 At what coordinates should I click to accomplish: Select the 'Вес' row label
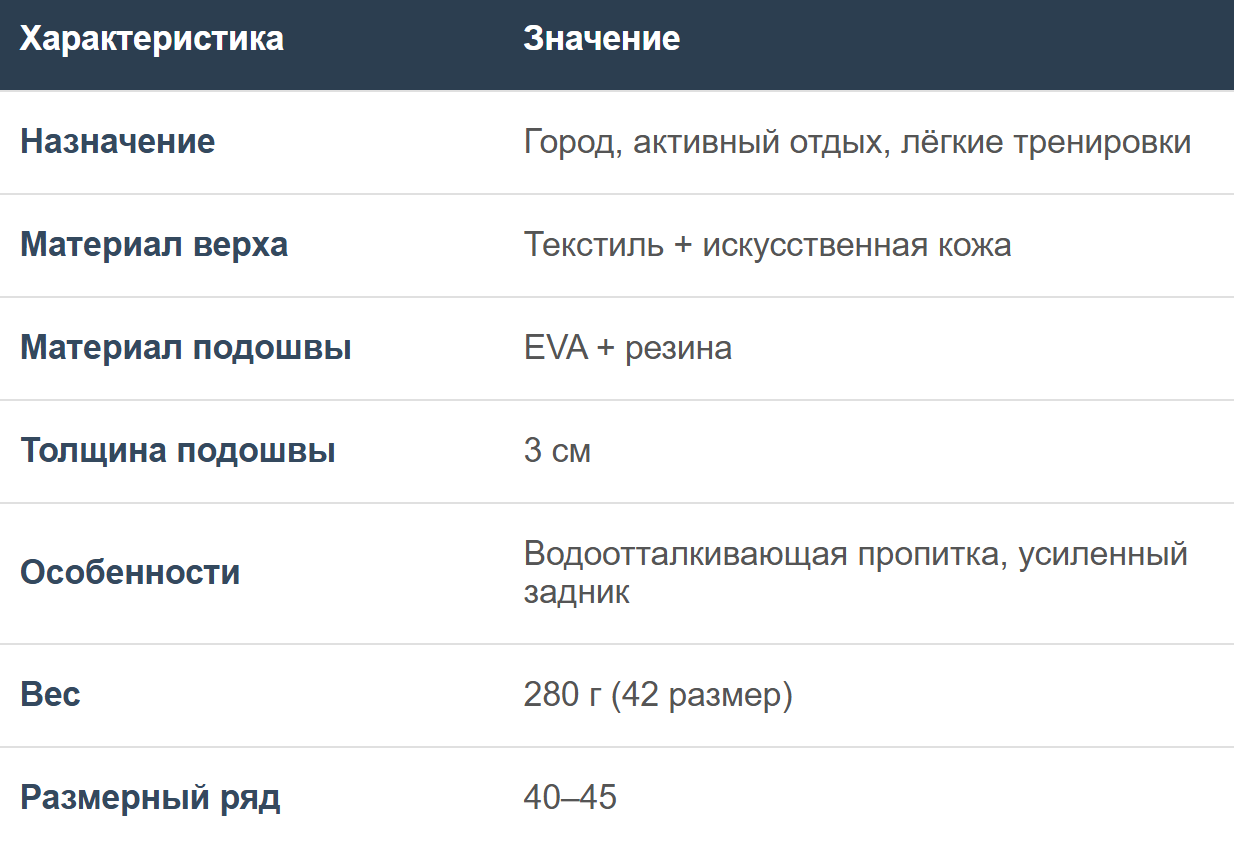coord(50,695)
